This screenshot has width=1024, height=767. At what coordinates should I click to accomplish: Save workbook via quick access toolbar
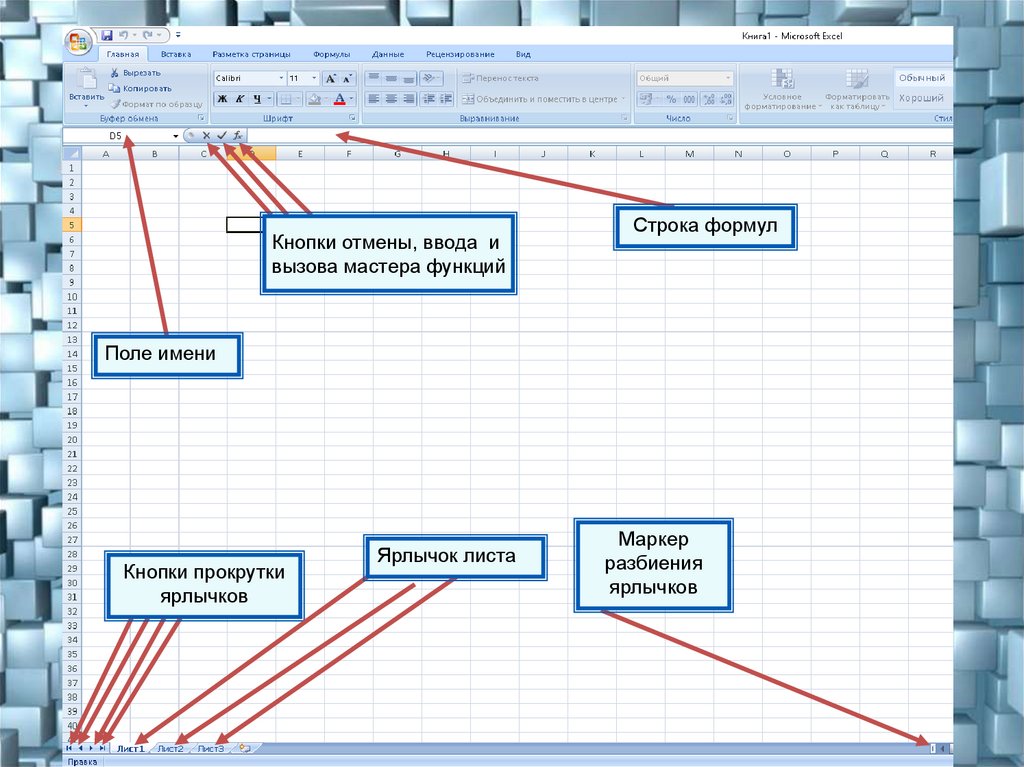click(107, 35)
